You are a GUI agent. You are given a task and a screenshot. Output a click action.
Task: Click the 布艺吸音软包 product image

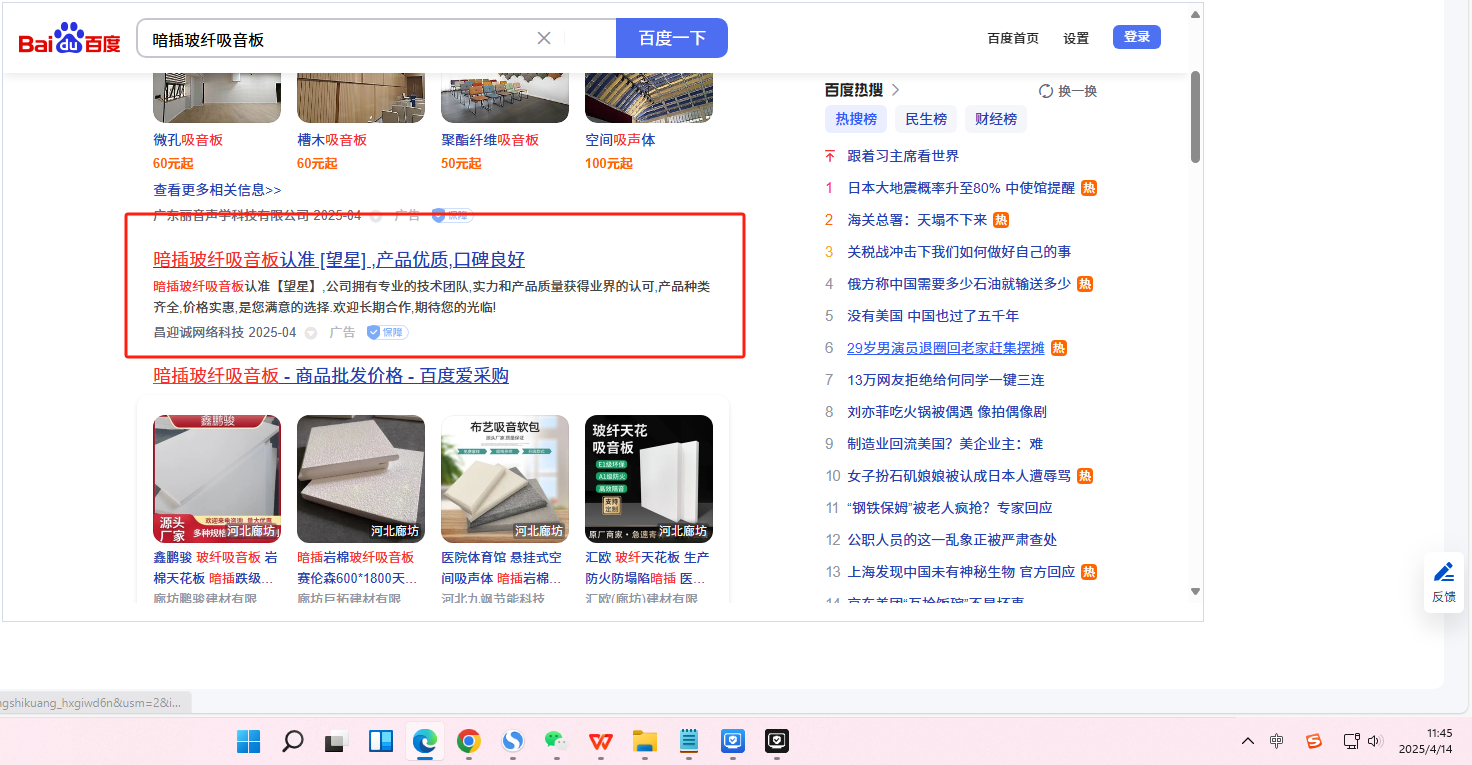coord(505,479)
